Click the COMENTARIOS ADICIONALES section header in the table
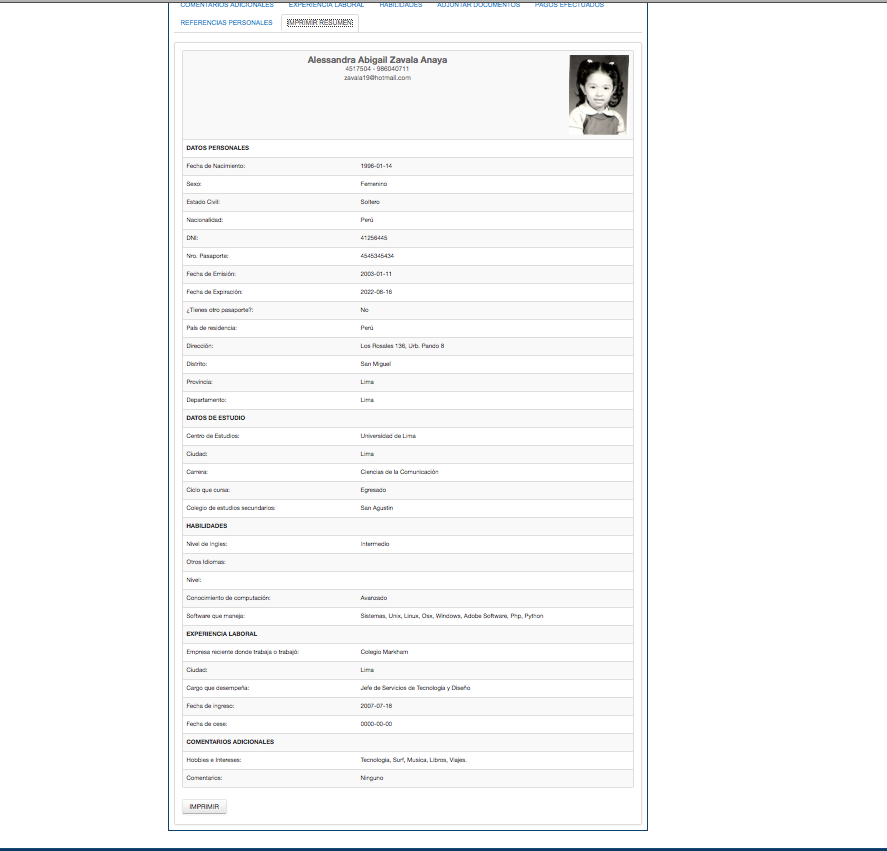Image resolution: width=887 pixels, height=851 pixels. [x=230, y=742]
